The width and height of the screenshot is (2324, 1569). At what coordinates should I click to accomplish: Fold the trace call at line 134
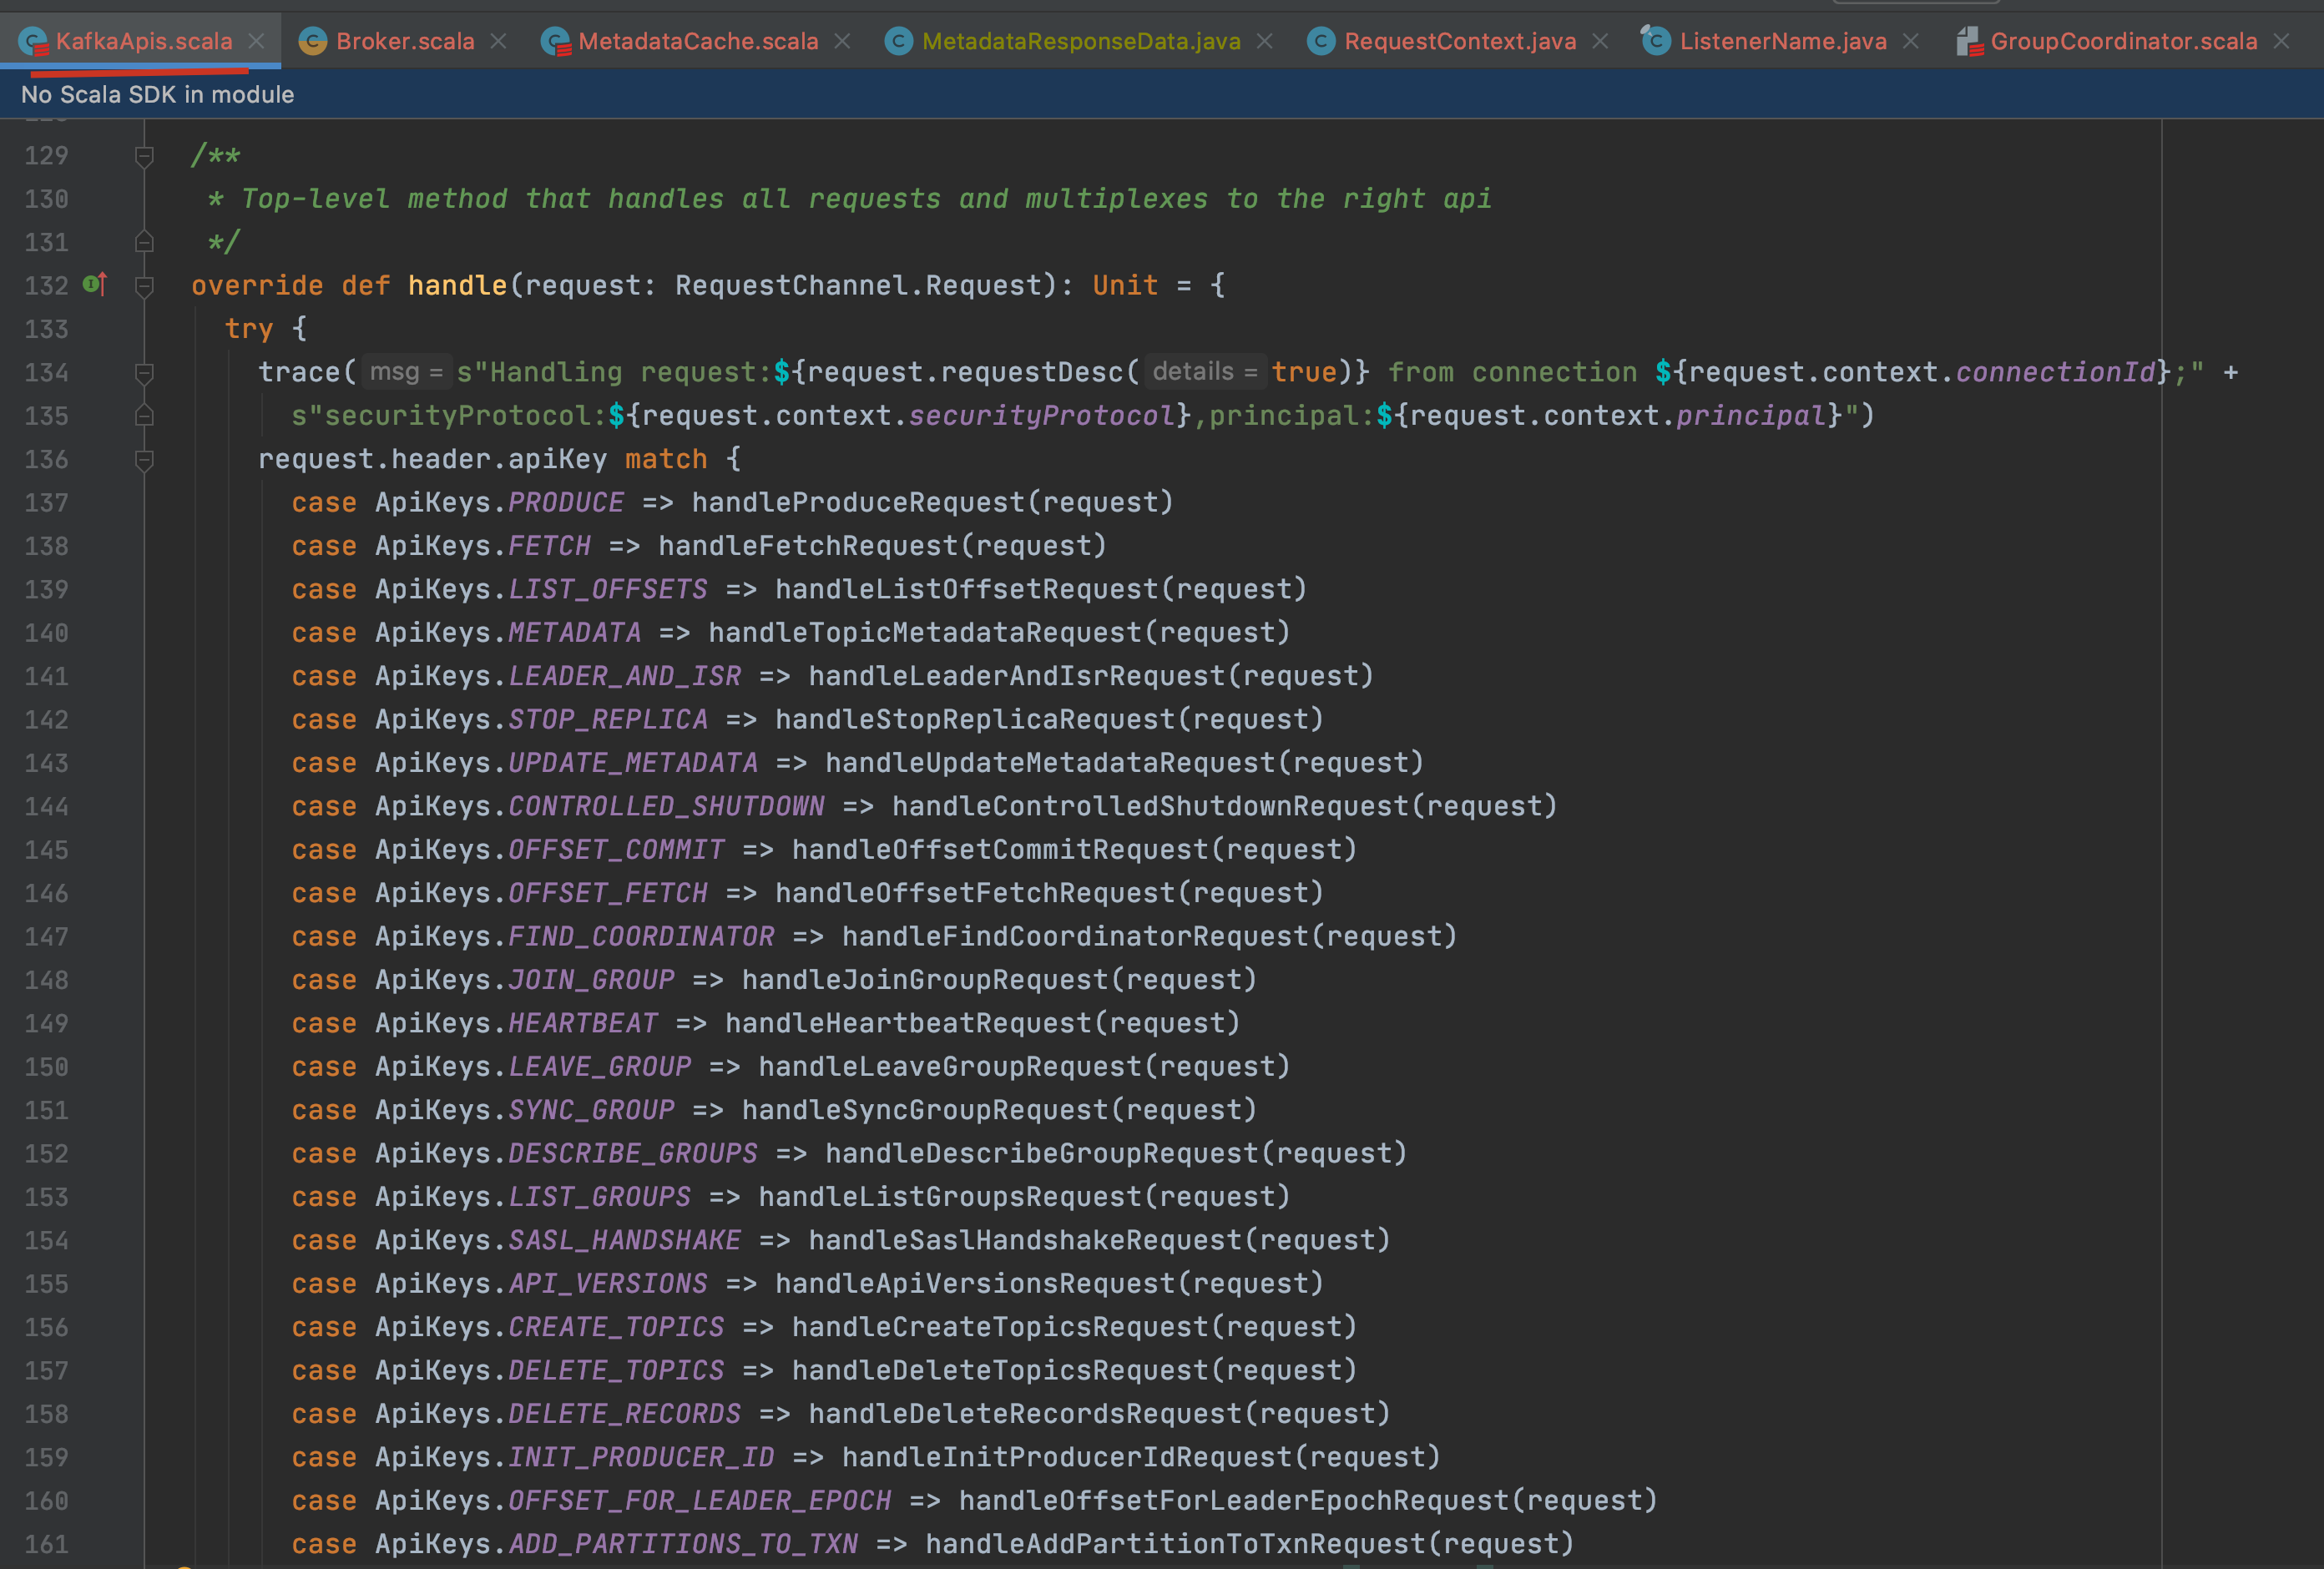click(x=144, y=373)
